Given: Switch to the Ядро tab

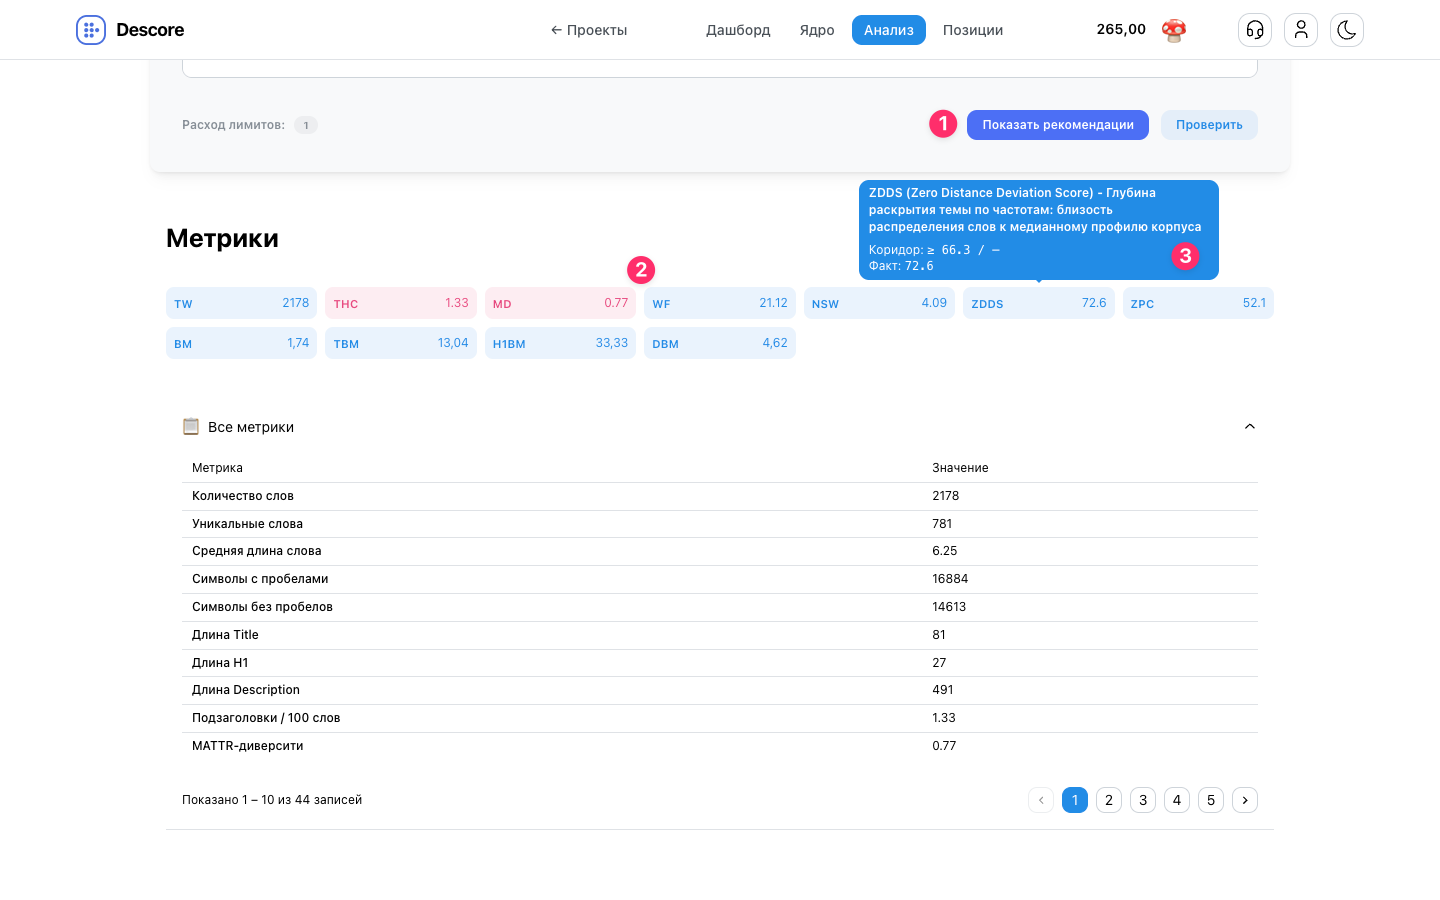Looking at the screenshot, I should click(817, 30).
